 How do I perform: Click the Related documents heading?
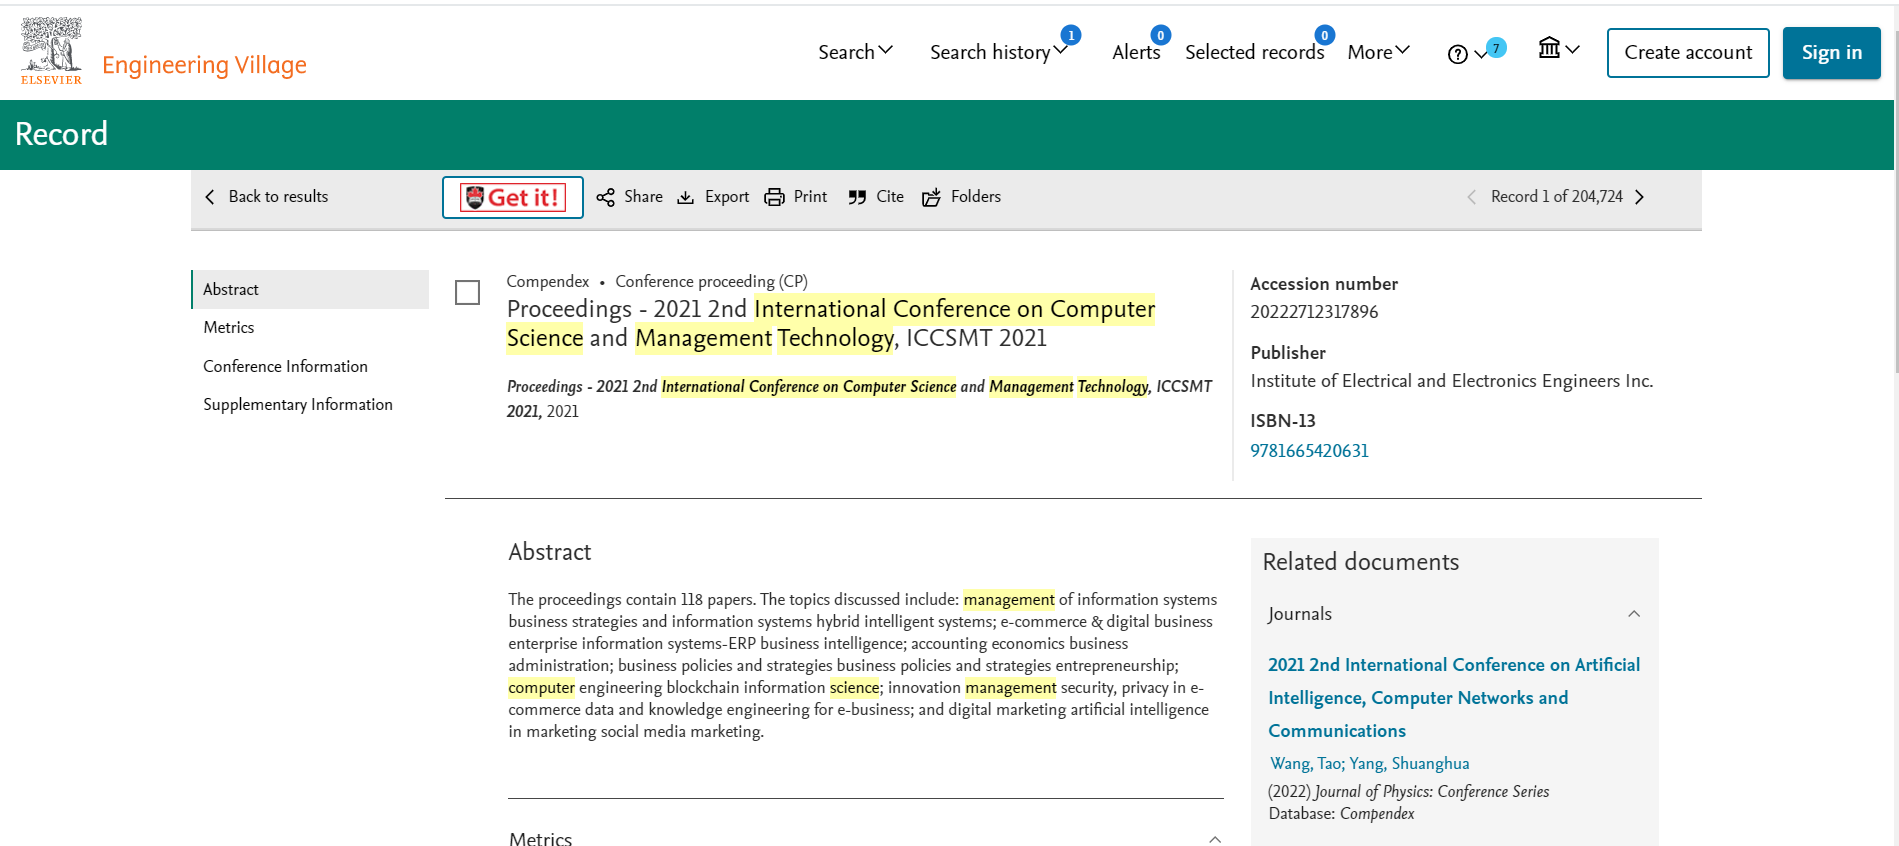point(1360,562)
